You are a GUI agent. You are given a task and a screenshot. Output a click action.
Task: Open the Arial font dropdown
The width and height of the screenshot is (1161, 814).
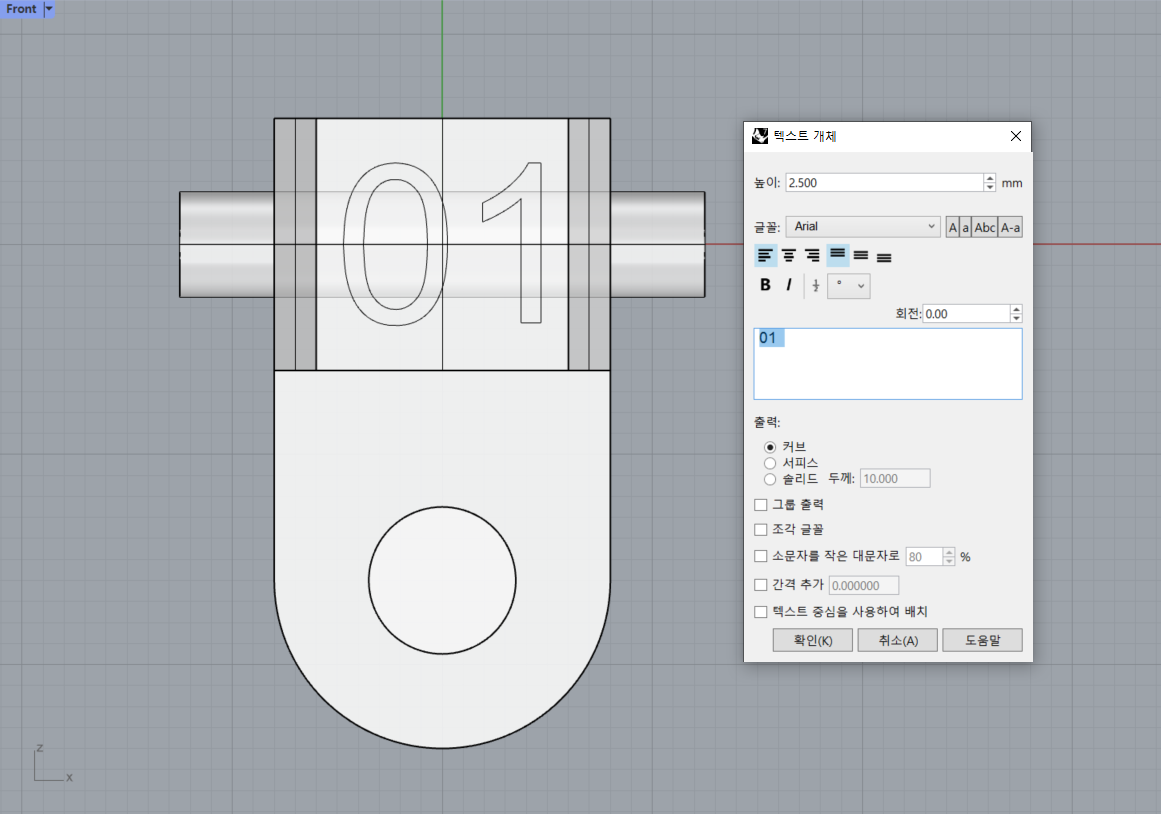pyautogui.click(x=863, y=227)
